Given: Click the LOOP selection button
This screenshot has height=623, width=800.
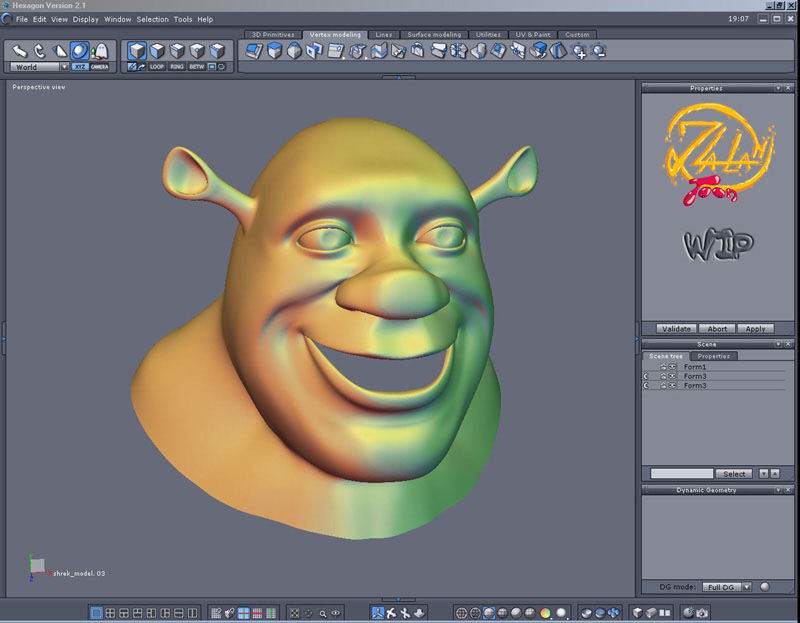Looking at the screenshot, I should click(157, 67).
